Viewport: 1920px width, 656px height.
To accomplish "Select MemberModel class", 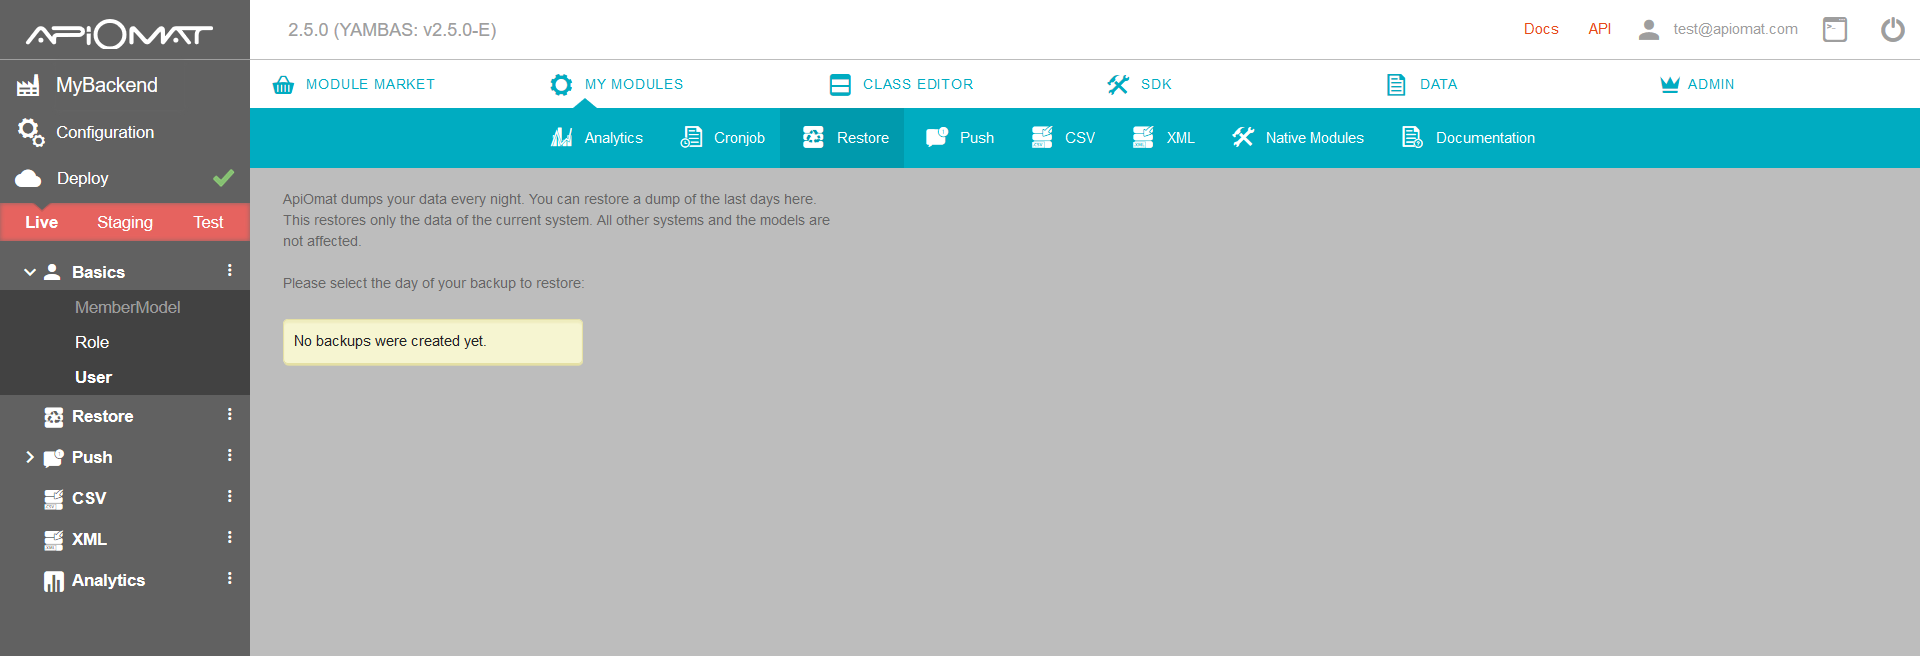I will coord(128,308).
